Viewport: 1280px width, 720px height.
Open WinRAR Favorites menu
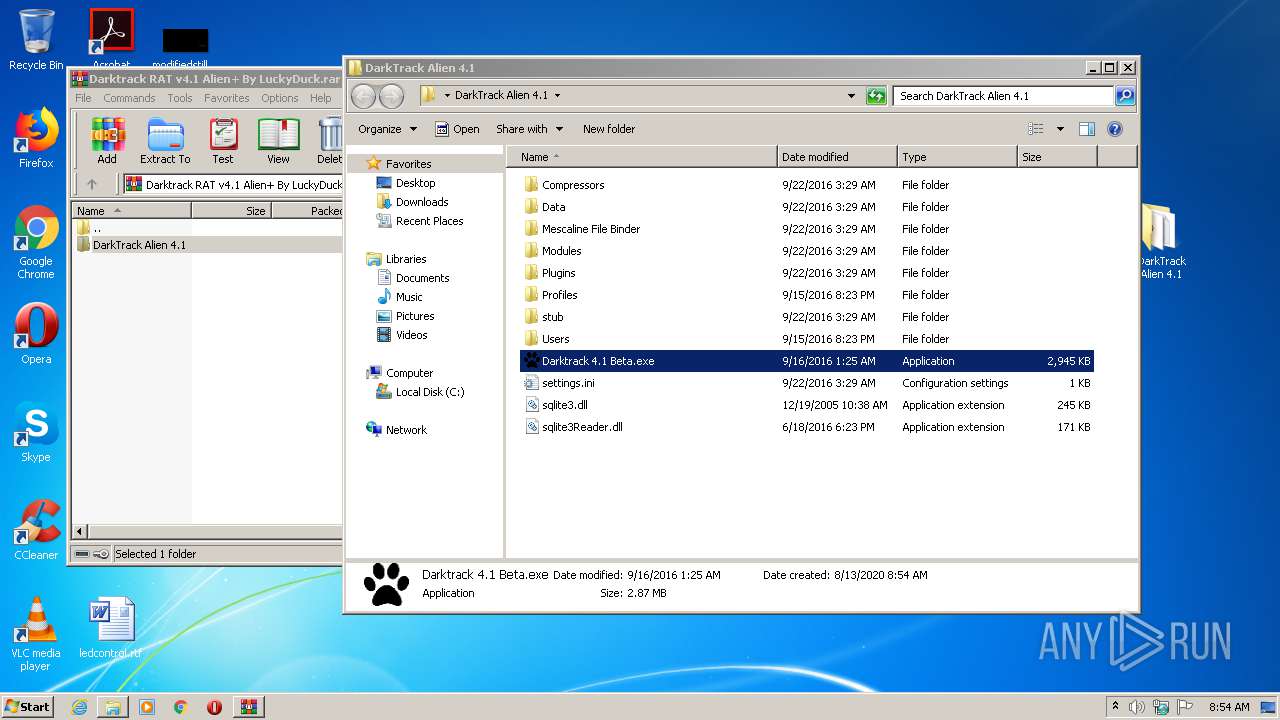point(227,98)
